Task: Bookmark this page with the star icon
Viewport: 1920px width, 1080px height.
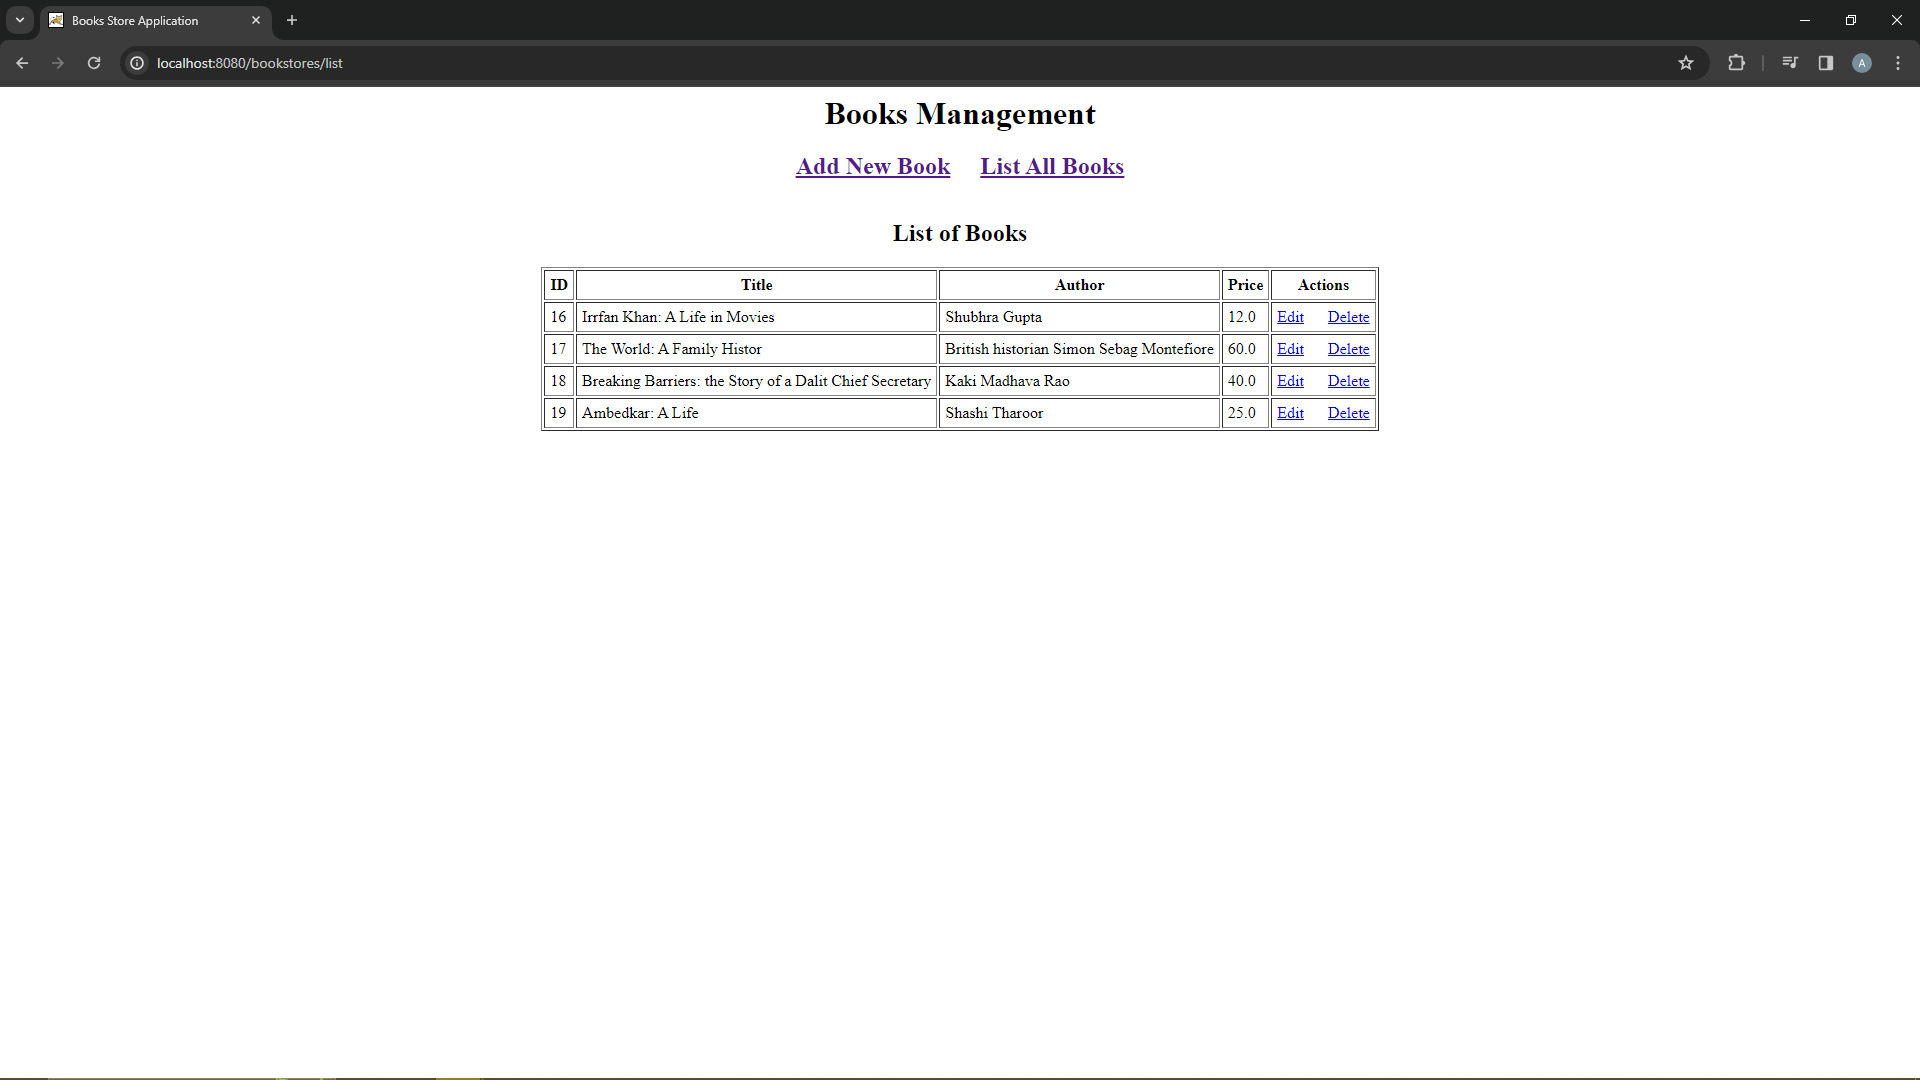Action: [1687, 63]
